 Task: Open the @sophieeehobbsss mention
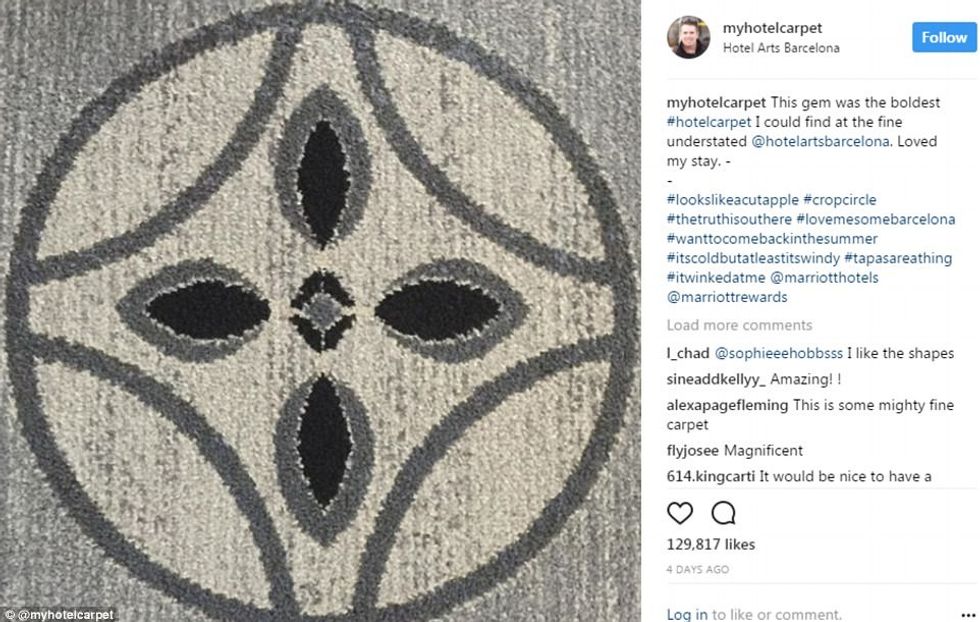tap(778, 353)
